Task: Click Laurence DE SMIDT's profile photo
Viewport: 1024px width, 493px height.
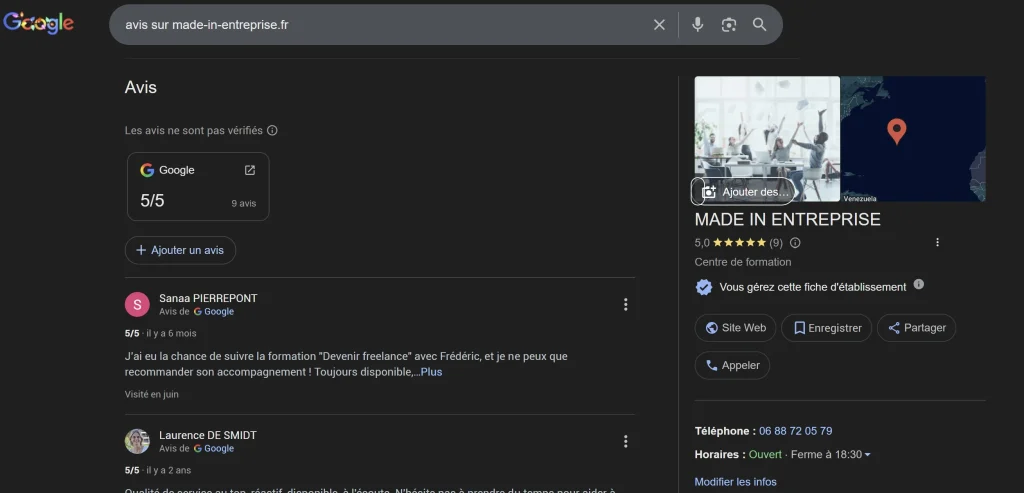Action: (137, 441)
